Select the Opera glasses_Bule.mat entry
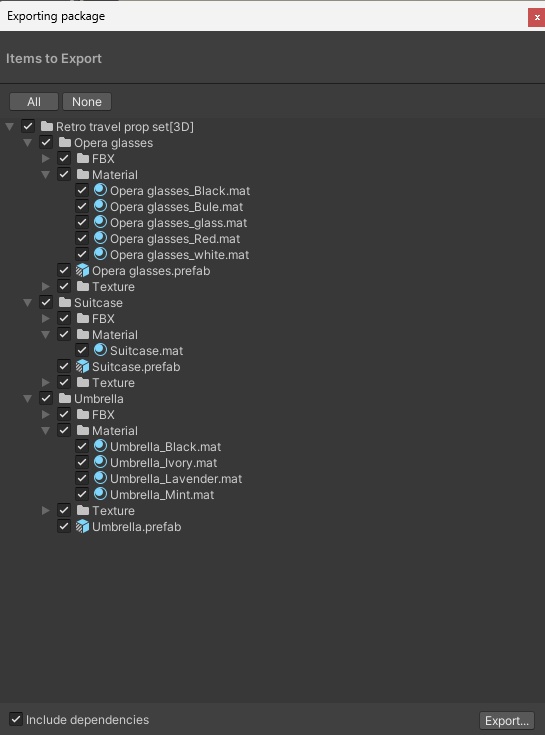545x735 pixels. (x=177, y=207)
